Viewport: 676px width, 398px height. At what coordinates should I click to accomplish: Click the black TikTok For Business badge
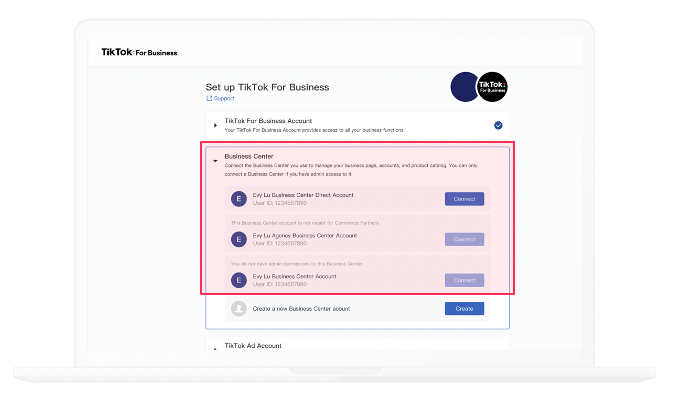point(492,87)
